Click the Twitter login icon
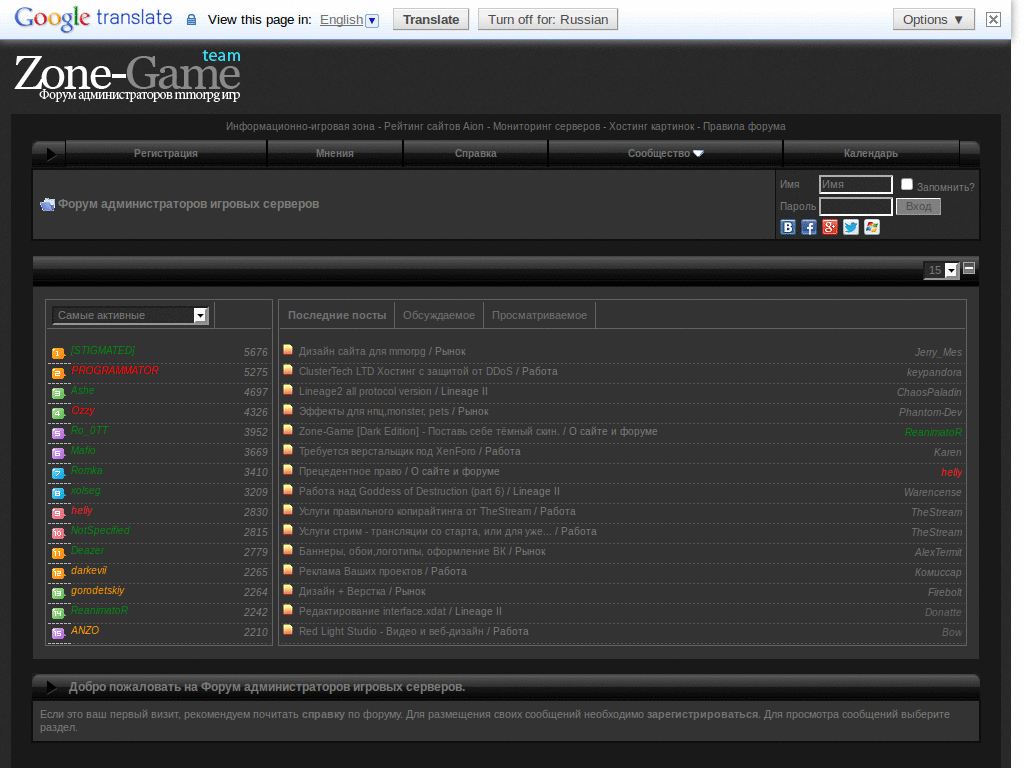Screen dimensions: 1024x768 850,227
